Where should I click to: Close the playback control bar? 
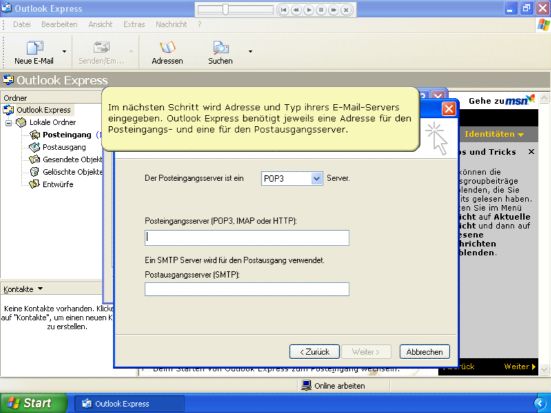point(346,10)
